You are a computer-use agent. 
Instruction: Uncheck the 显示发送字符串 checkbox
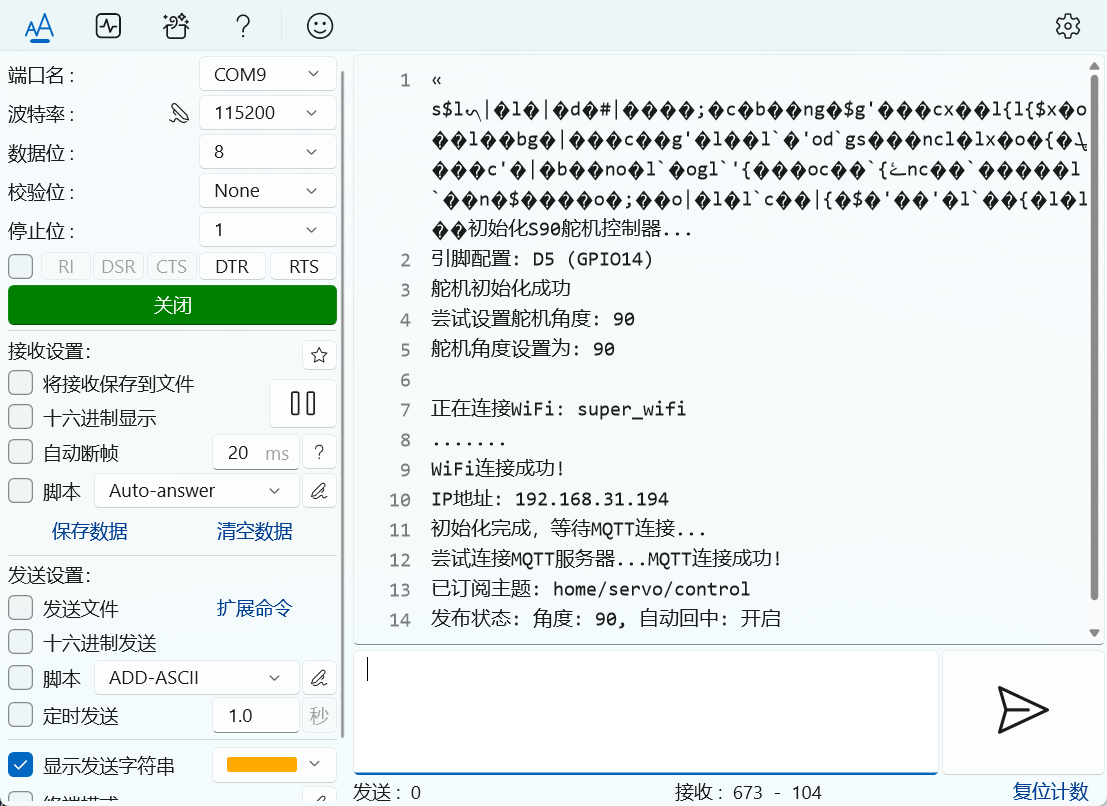(x=21, y=765)
